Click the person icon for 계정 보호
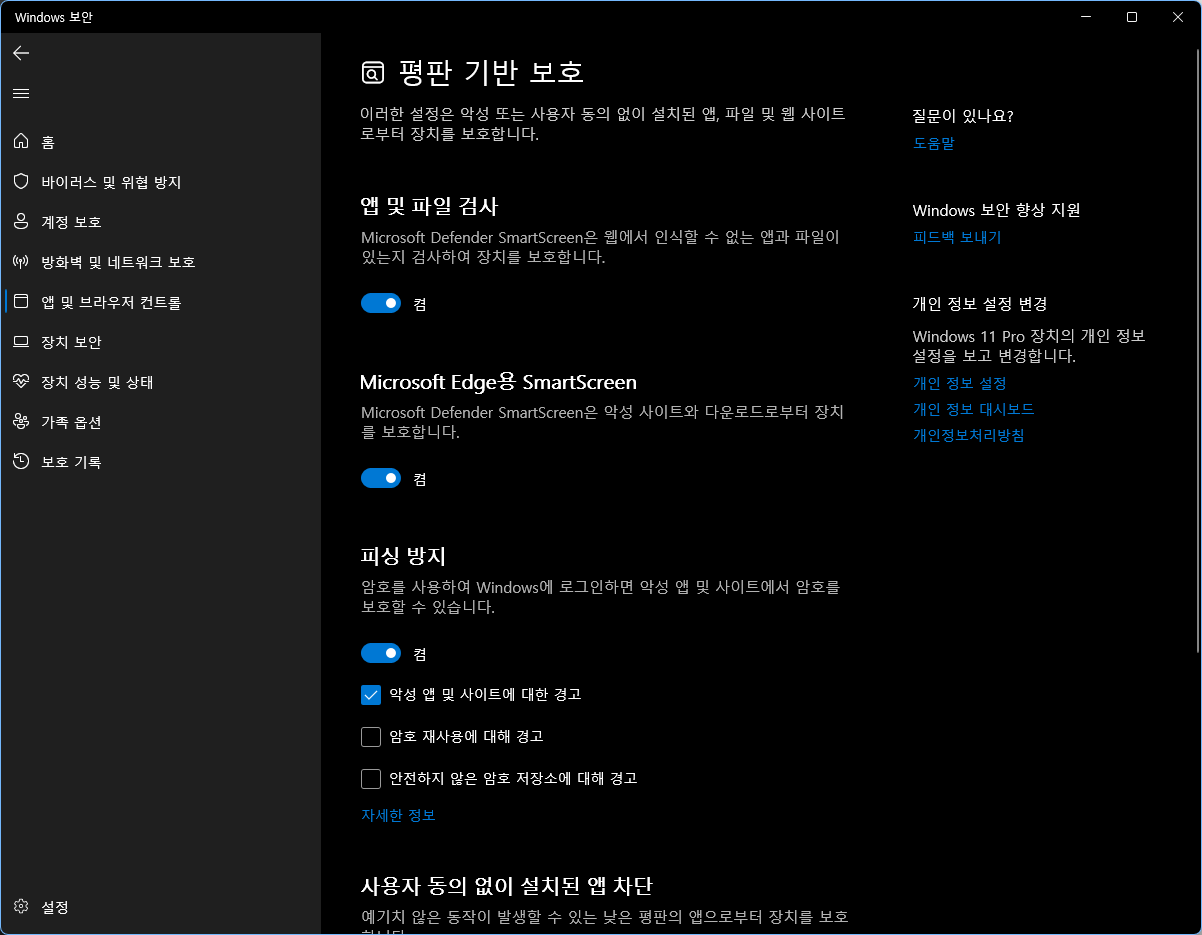Viewport: 1202px width, 935px height. (21, 222)
